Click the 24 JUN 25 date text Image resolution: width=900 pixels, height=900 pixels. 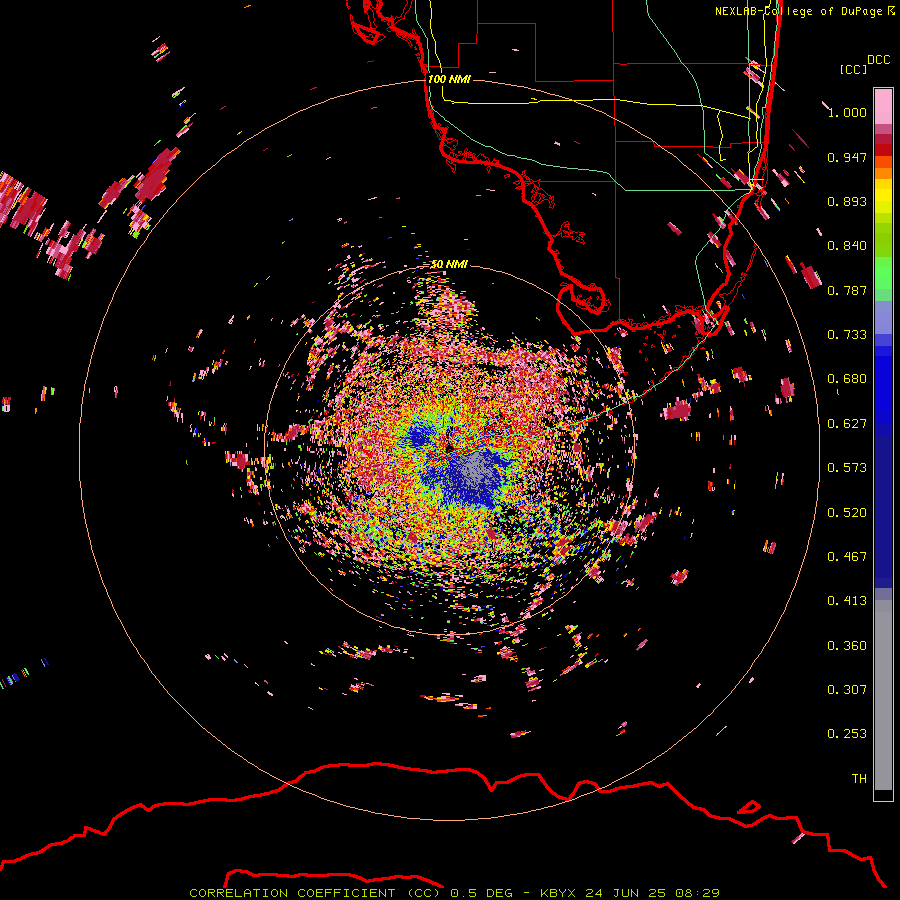625,893
